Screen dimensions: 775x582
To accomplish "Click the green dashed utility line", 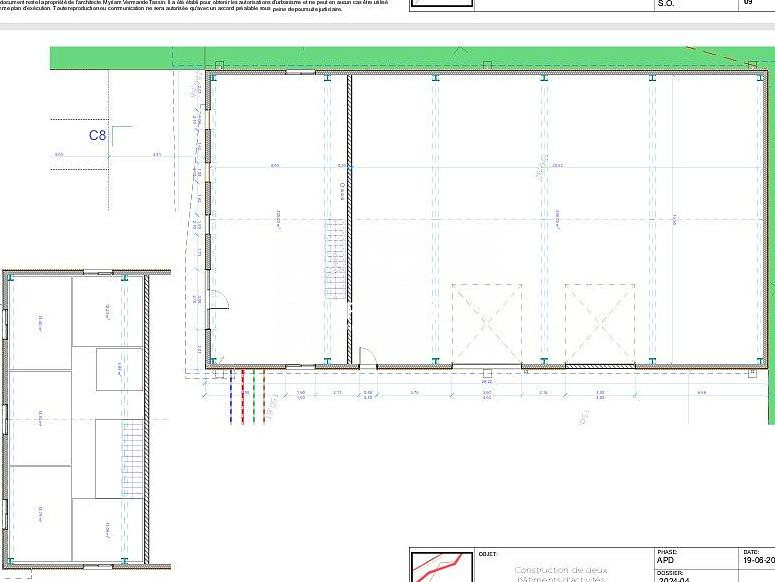I will [x=253, y=396].
